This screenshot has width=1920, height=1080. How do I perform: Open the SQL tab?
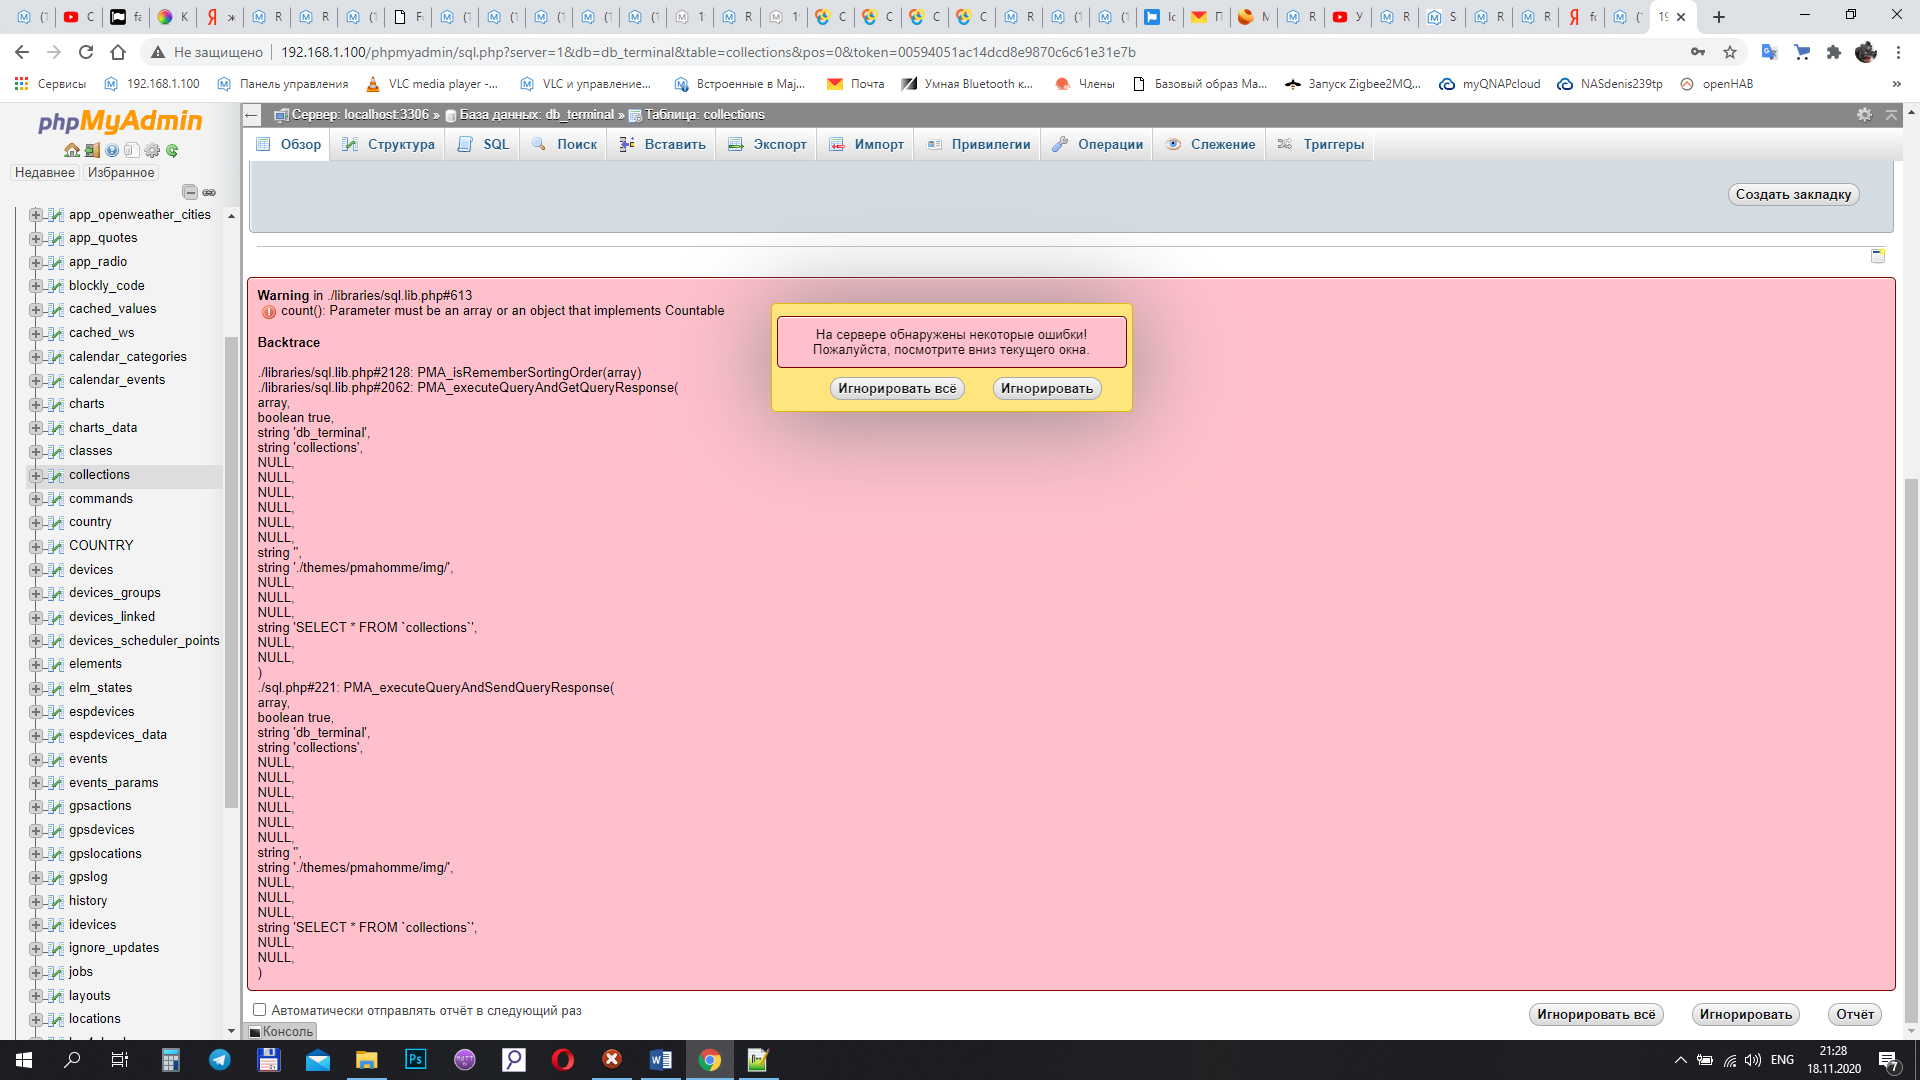(484, 144)
